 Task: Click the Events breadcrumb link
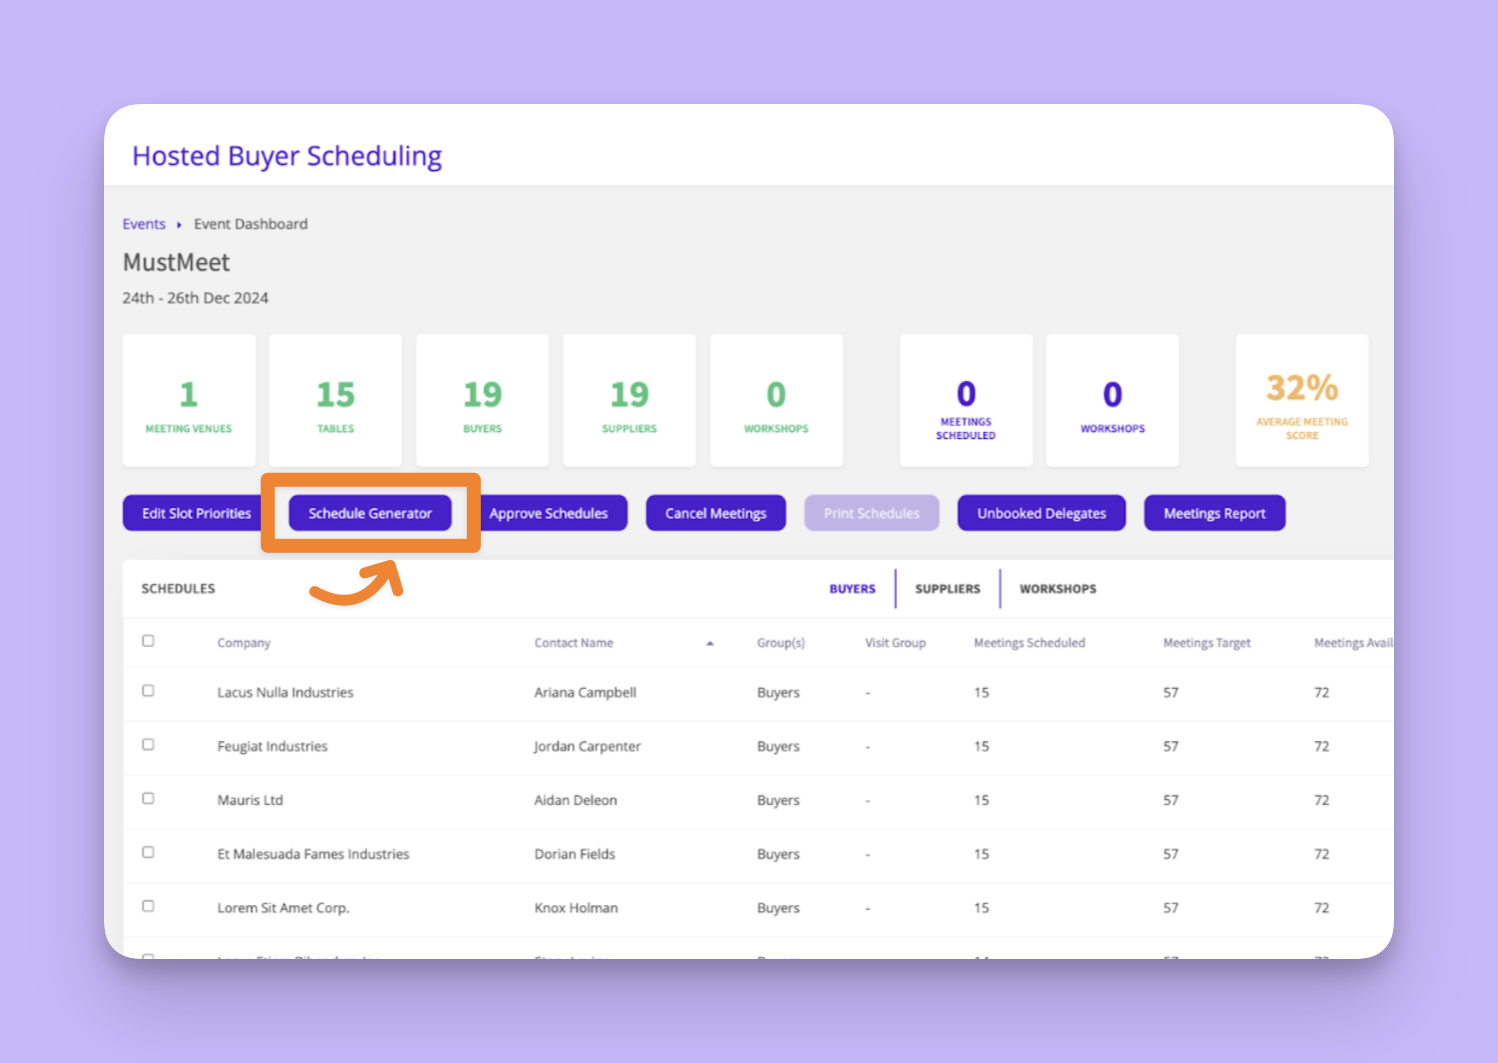pos(144,224)
